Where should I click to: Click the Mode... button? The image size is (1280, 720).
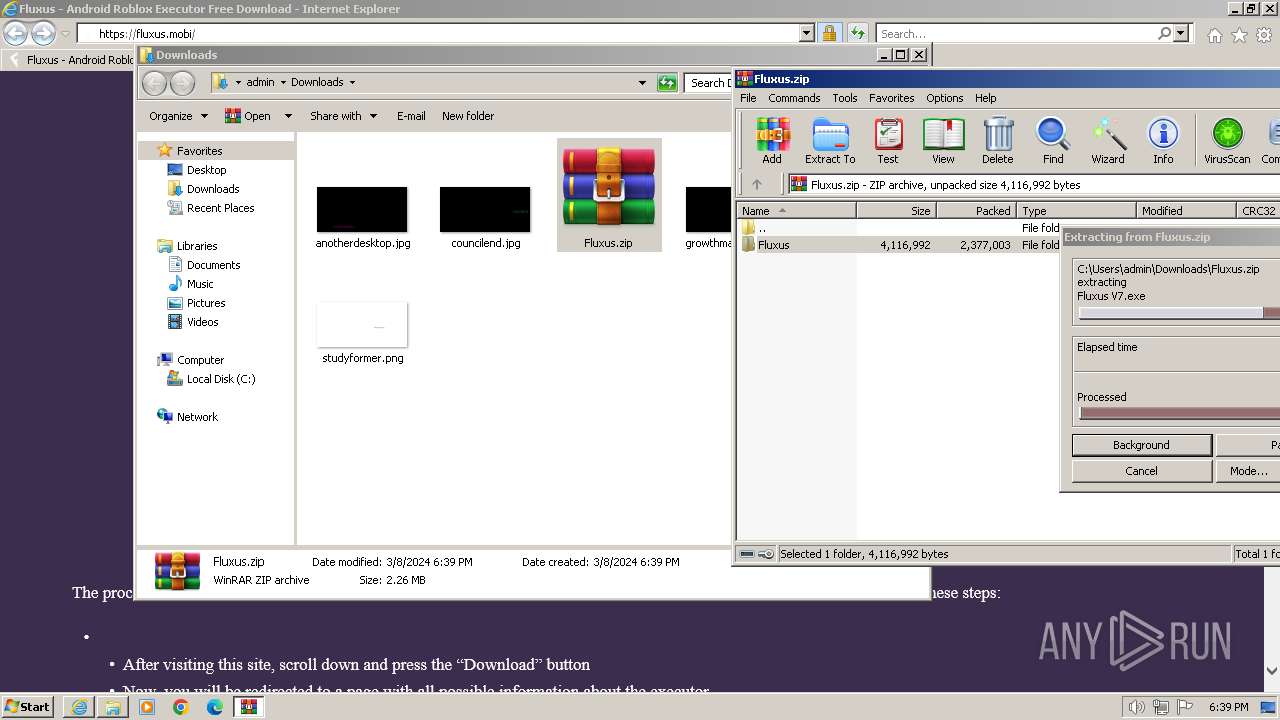[1247, 471]
